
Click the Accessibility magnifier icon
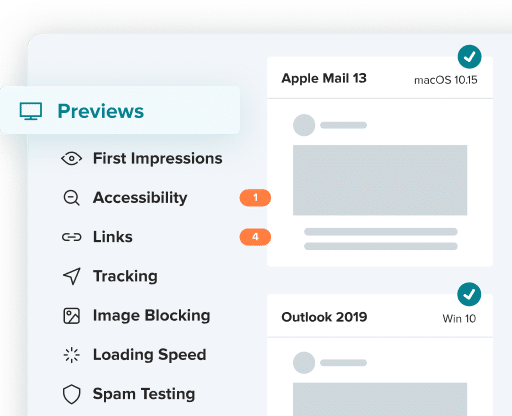click(x=71, y=198)
